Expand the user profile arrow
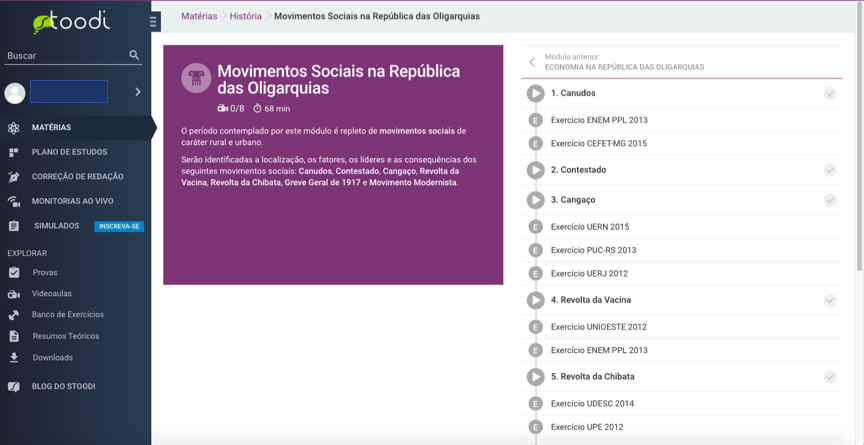This screenshot has width=864, height=445. tap(138, 92)
